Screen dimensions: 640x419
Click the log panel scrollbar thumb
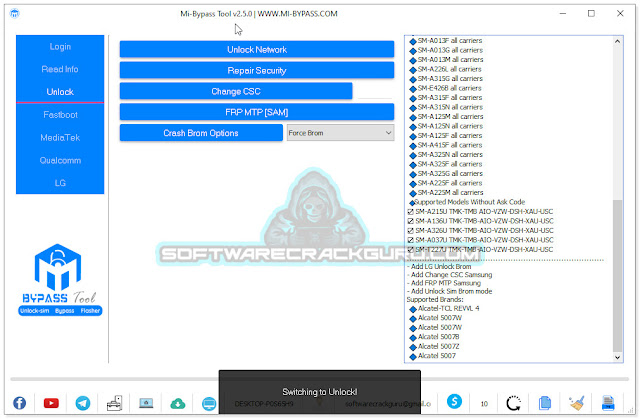pos(618,276)
